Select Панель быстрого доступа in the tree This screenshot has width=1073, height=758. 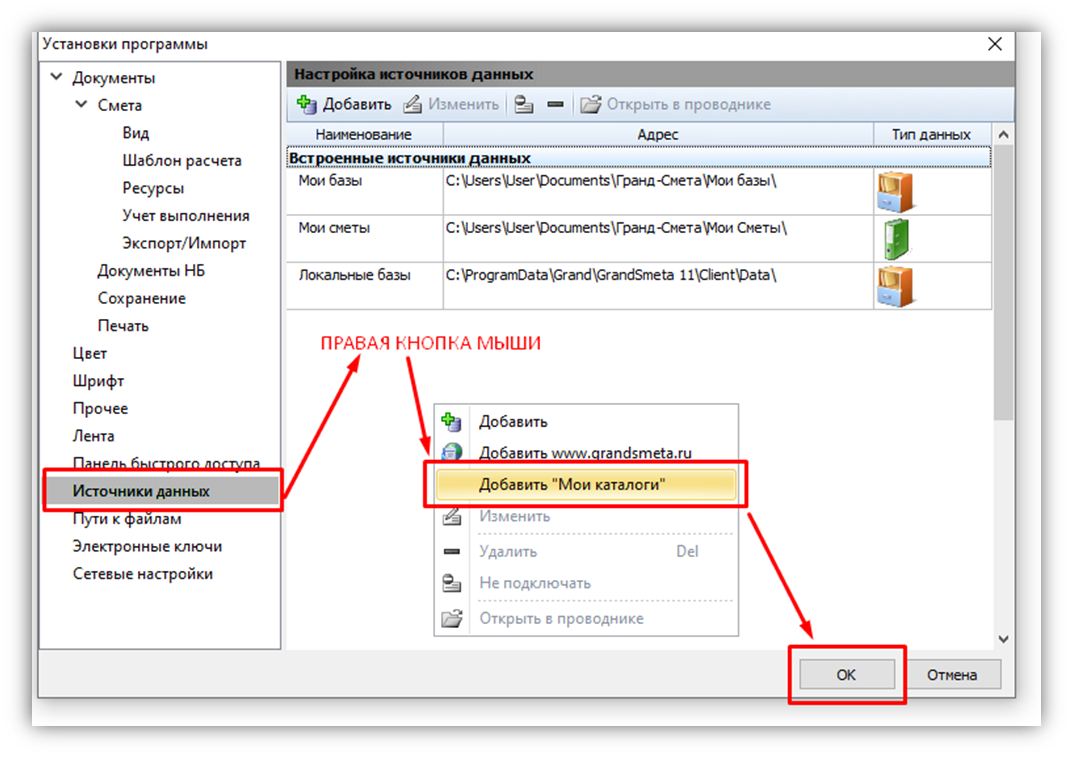pos(166,462)
